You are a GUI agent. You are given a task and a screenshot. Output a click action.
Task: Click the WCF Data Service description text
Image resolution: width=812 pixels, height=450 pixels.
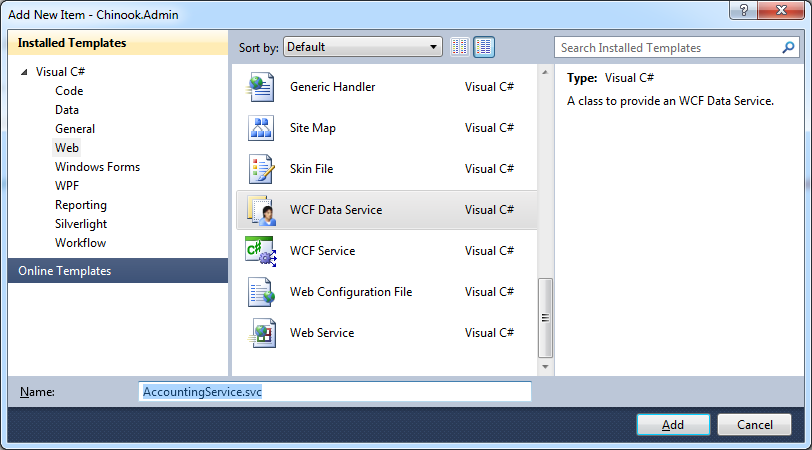(670, 101)
